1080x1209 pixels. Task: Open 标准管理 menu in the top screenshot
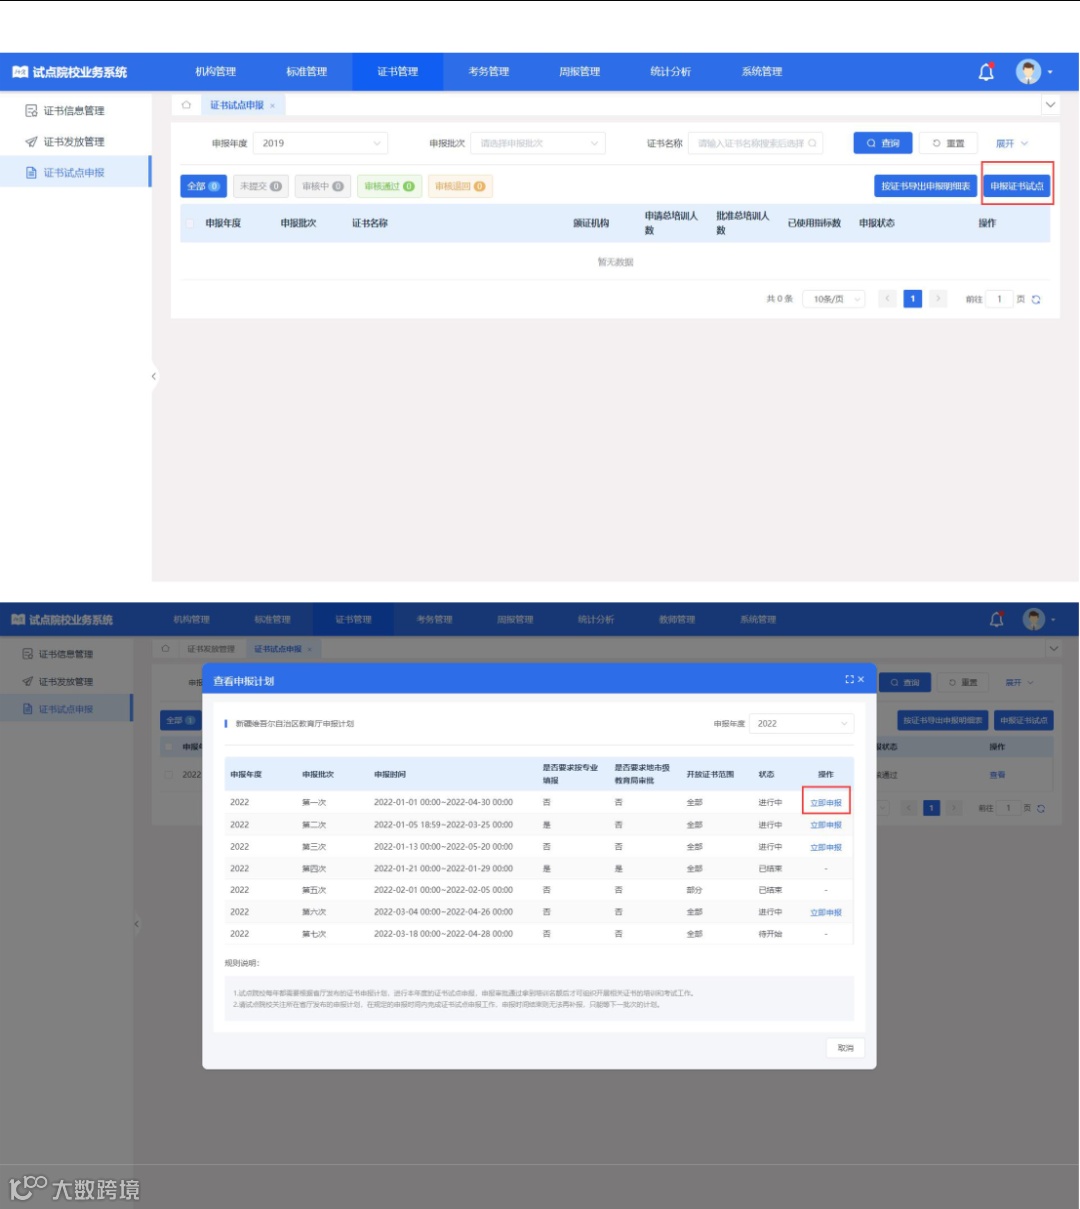click(x=307, y=72)
